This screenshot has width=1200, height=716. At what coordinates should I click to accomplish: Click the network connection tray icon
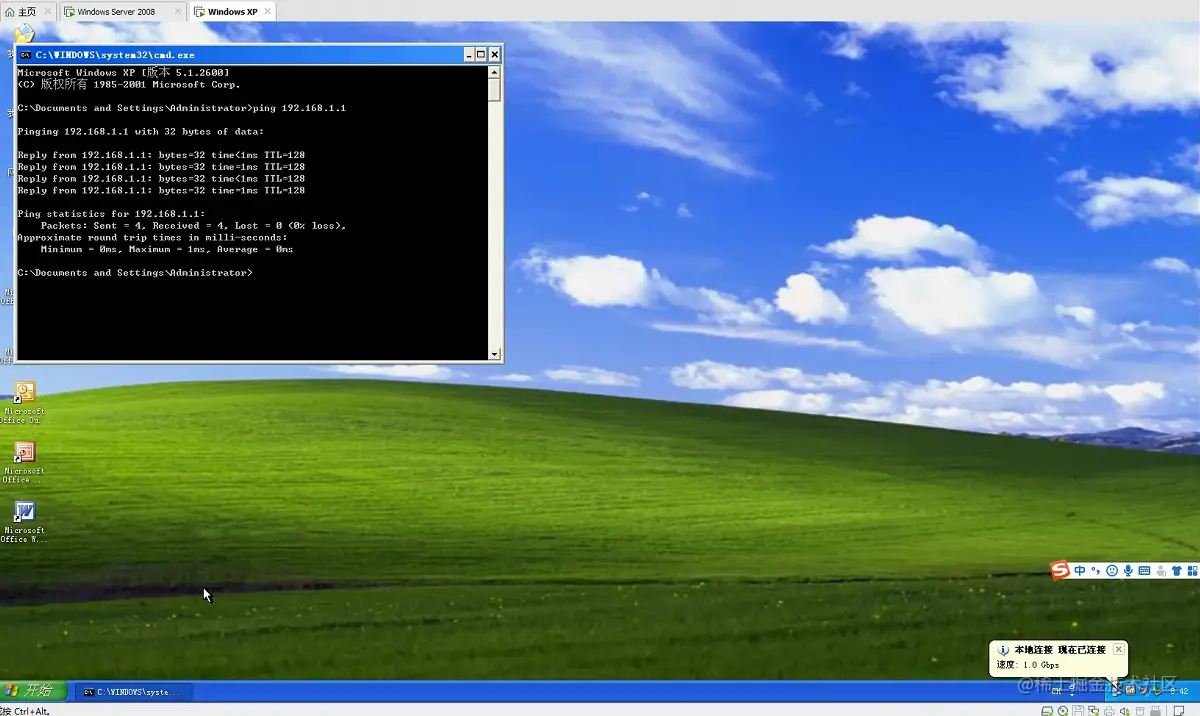click(x=1116, y=691)
